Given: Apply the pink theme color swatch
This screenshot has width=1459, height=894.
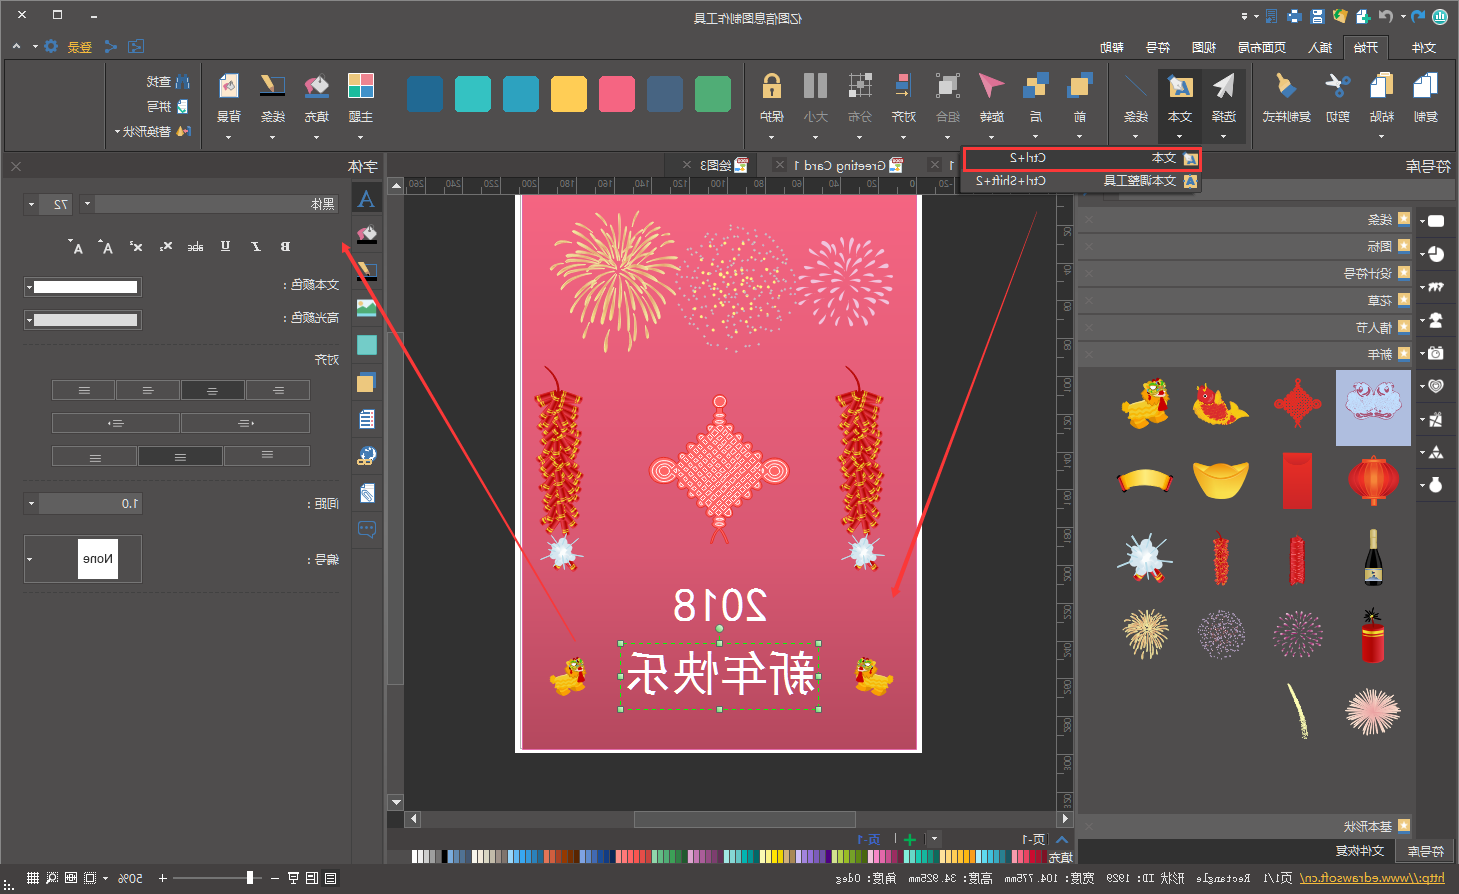Looking at the screenshot, I should [x=616, y=94].
